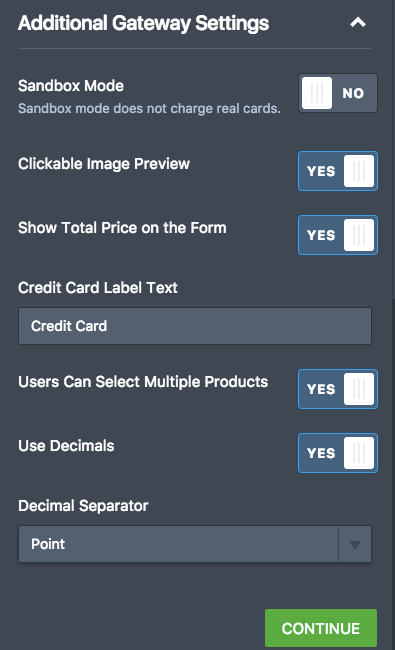Image resolution: width=395 pixels, height=650 pixels.
Task: Click the 'Sandbox Mode' label text
Action: (71, 86)
